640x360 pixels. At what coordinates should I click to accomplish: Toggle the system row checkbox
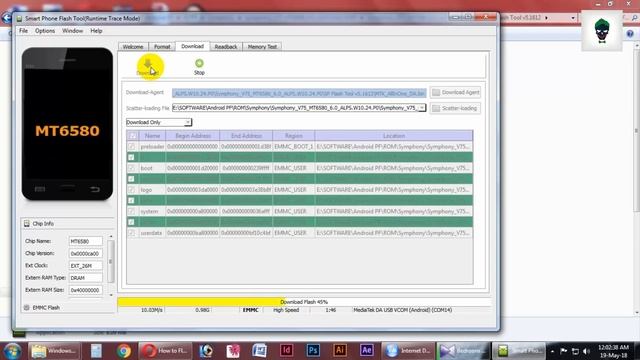(x=131, y=211)
